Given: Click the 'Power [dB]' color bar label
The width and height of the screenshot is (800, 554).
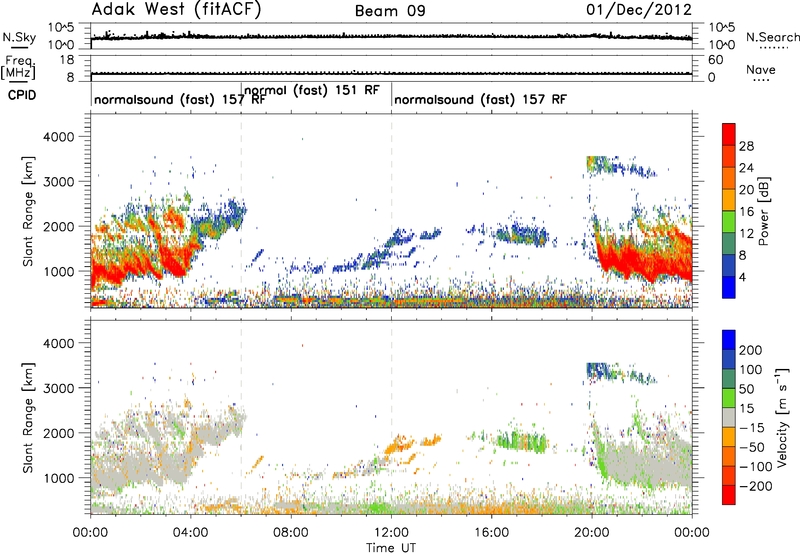Looking at the screenshot, I should tap(764, 211).
